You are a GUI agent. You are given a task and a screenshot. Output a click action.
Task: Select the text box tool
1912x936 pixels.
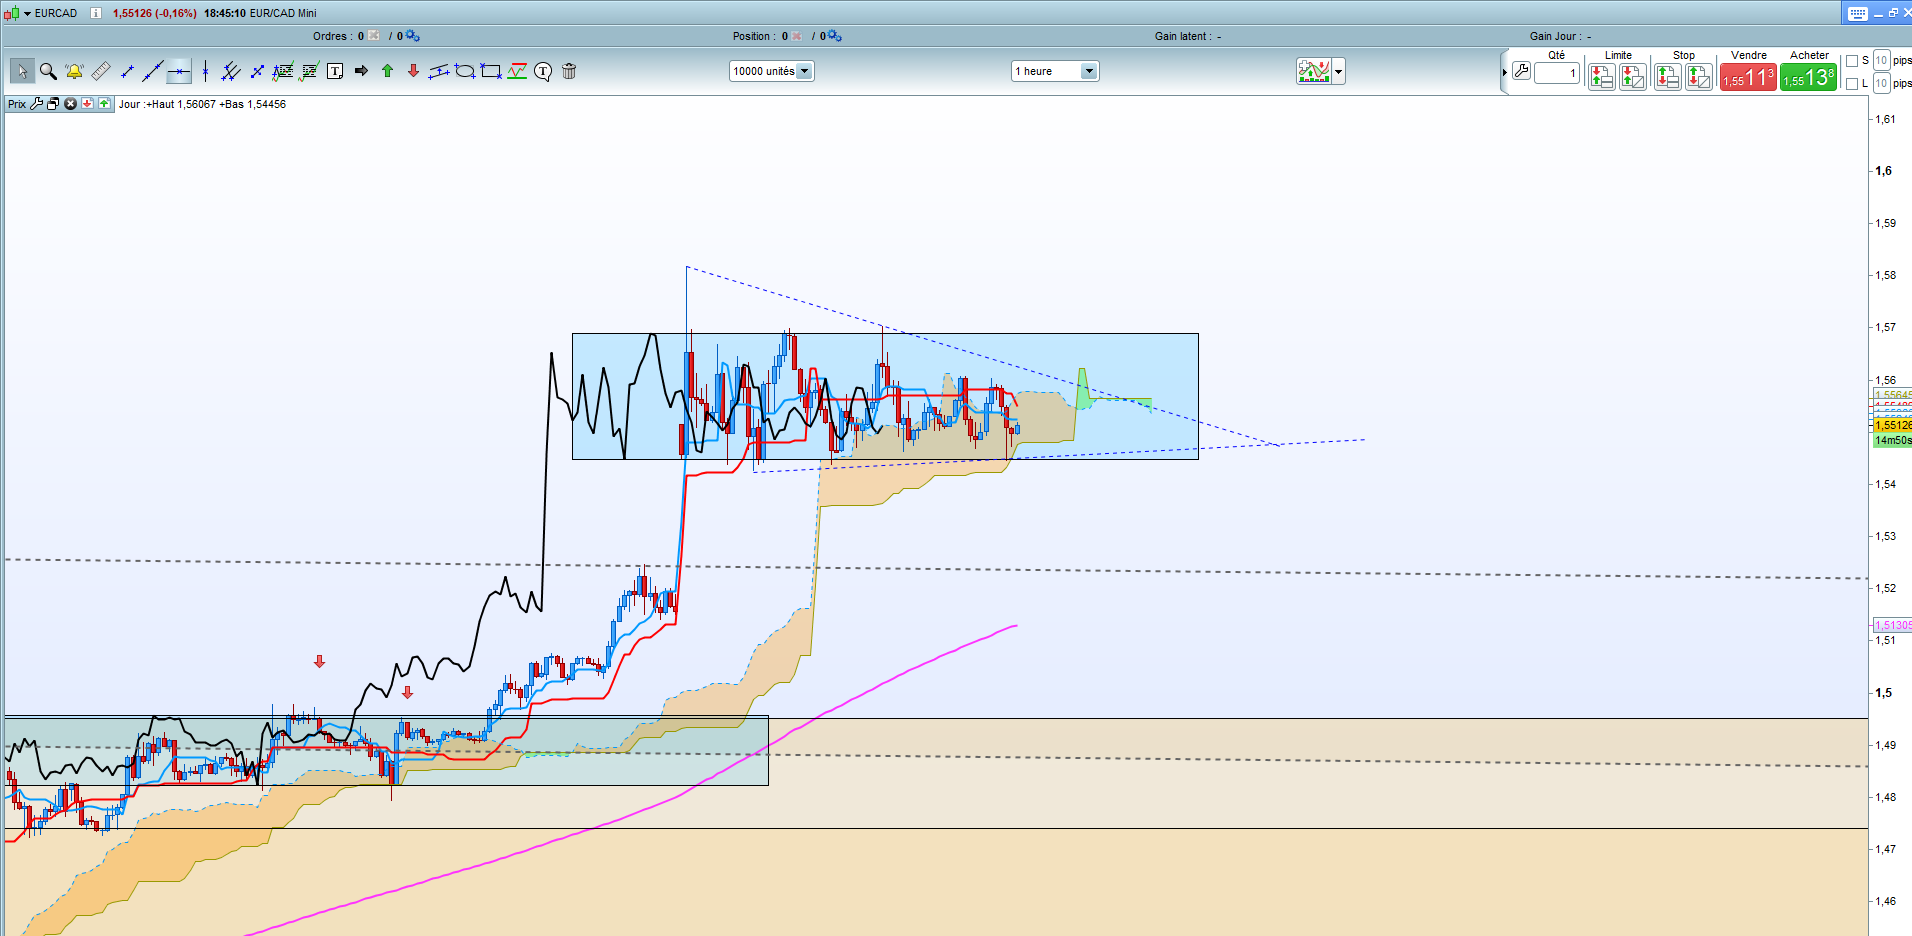pyautogui.click(x=335, y=71)
